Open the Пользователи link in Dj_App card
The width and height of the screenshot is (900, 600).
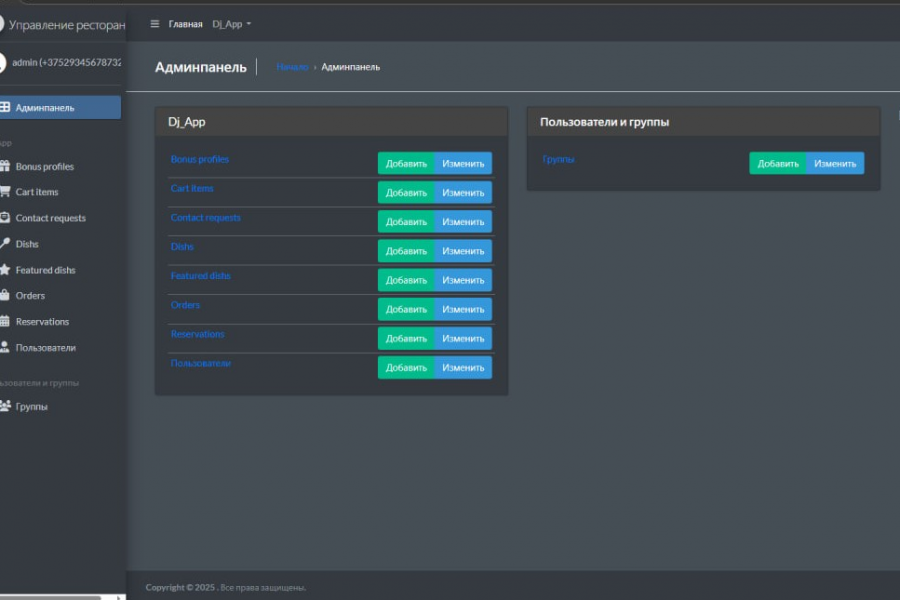[x=200, y=363]
